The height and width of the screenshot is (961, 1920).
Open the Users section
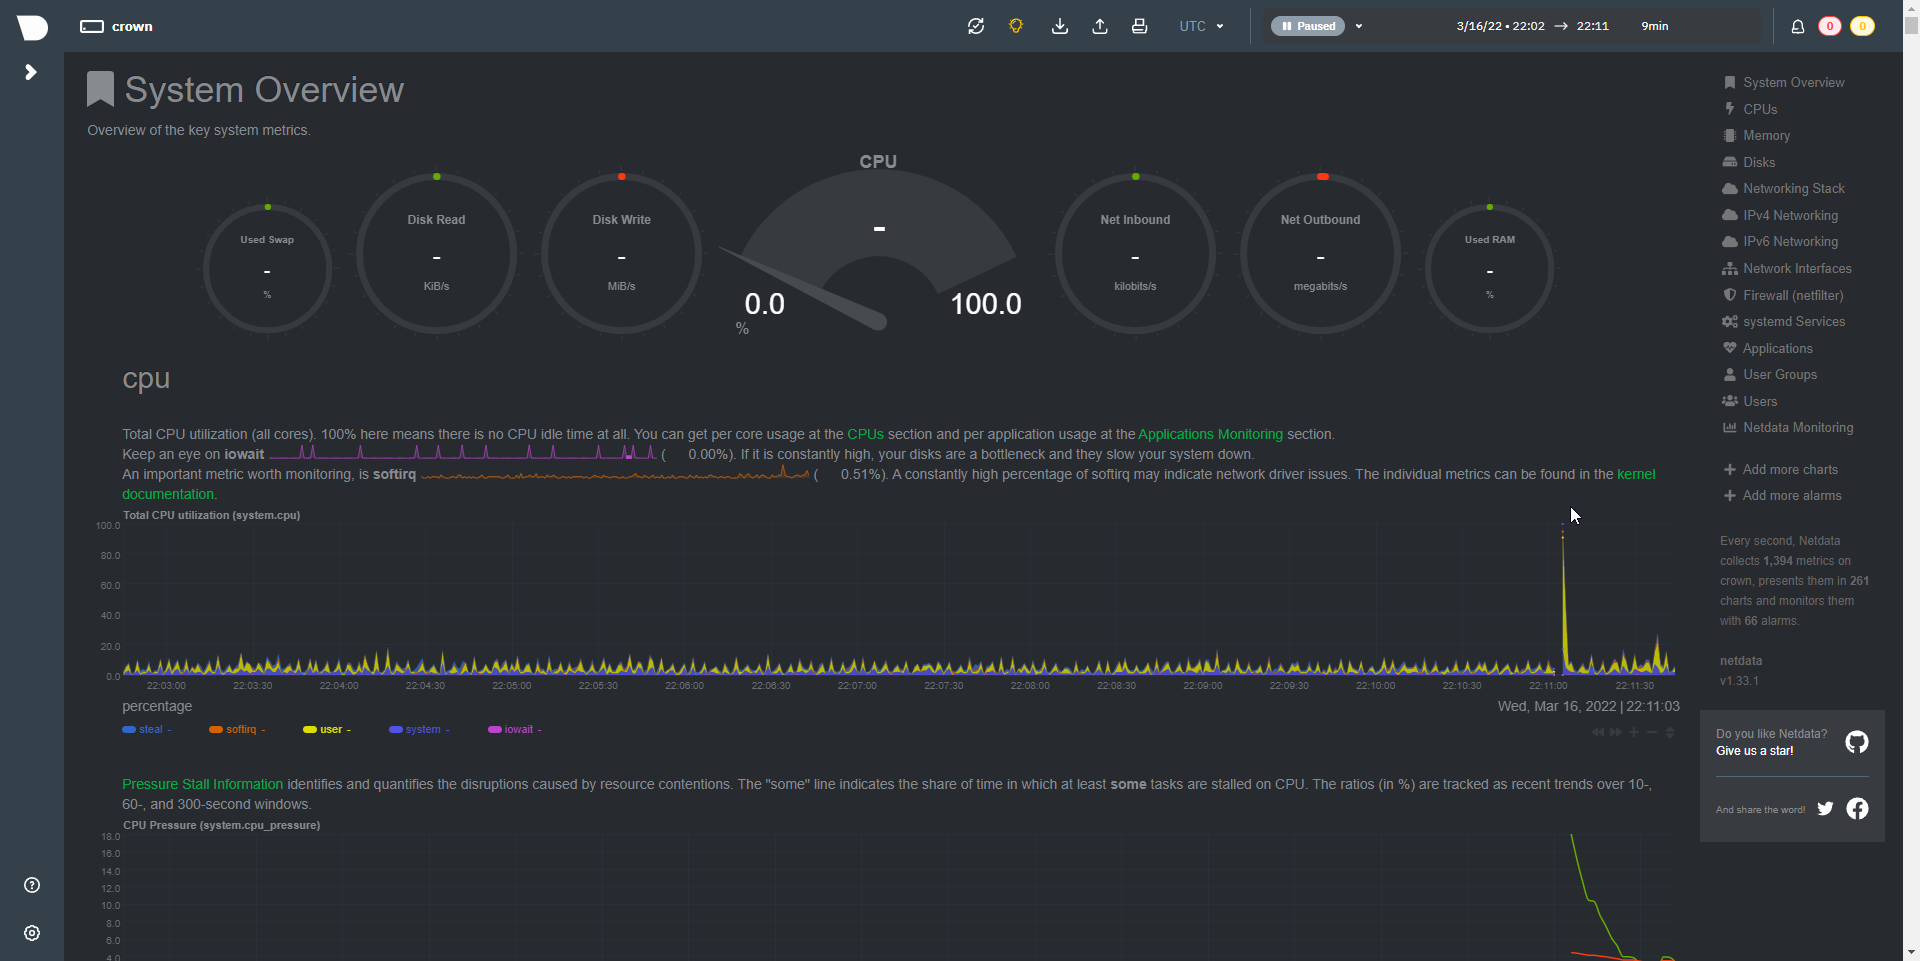coord(1750,401)
